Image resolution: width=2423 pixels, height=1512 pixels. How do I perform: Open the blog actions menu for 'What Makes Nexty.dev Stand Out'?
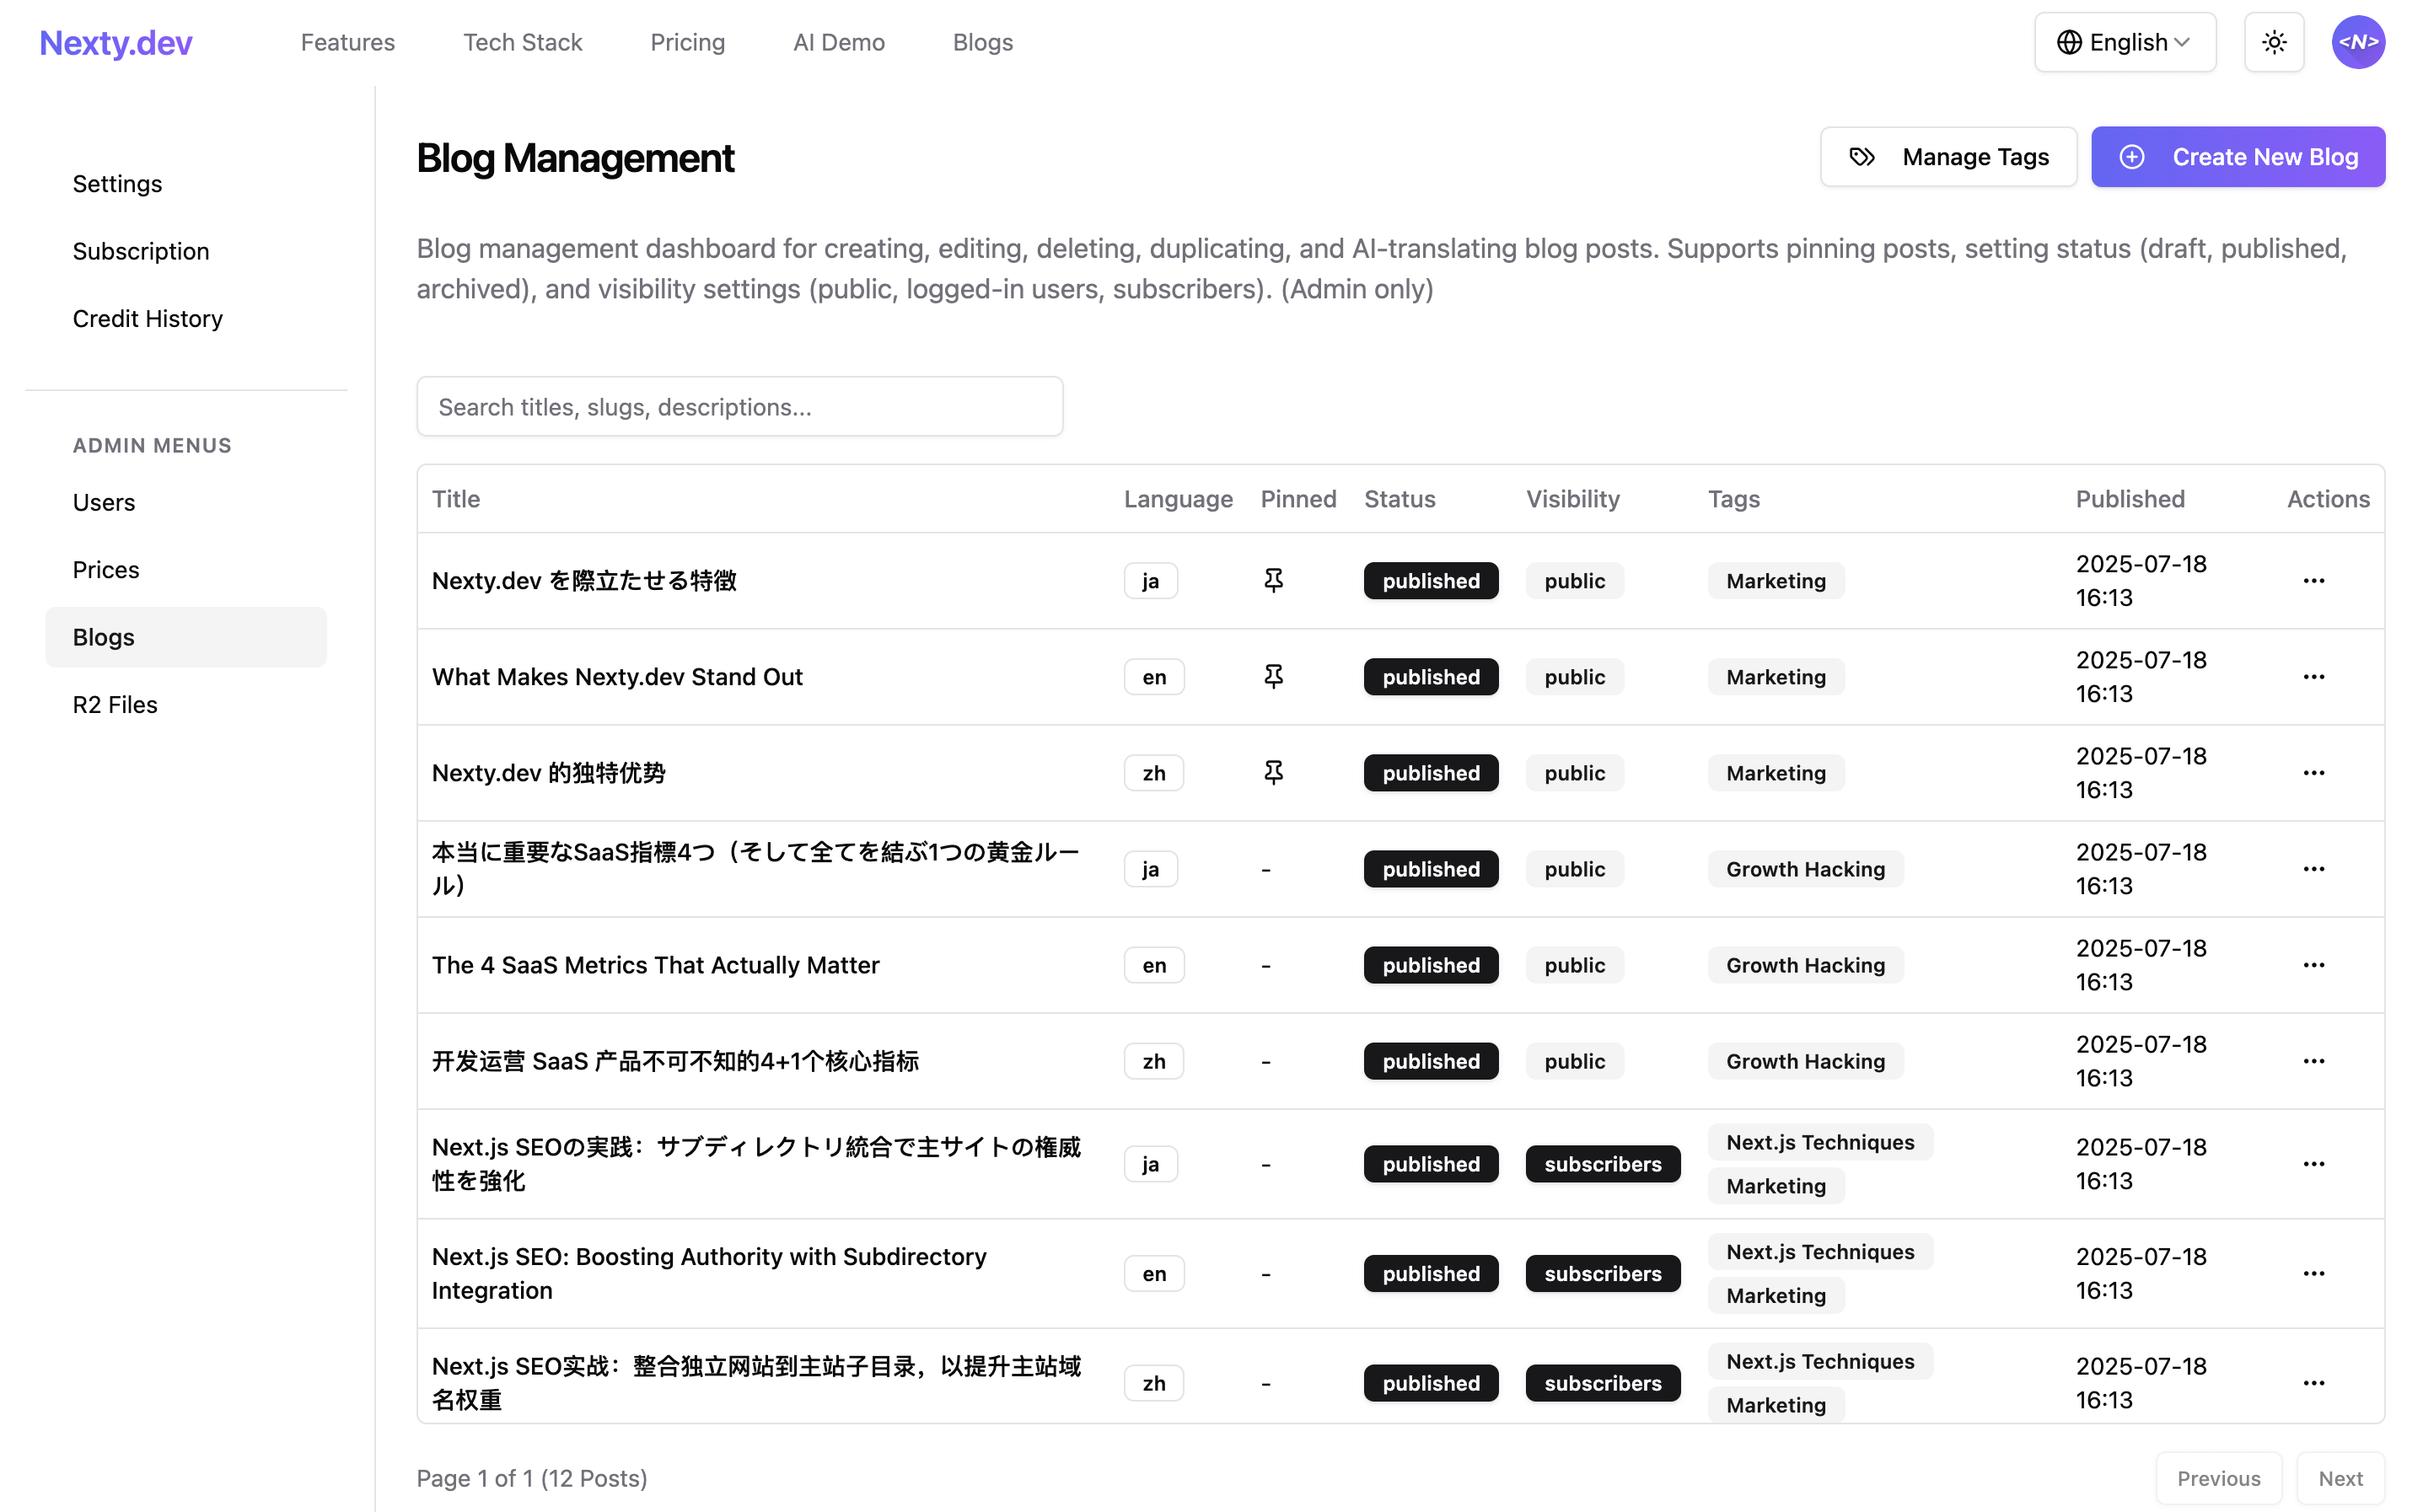(x=2315, y=676)
